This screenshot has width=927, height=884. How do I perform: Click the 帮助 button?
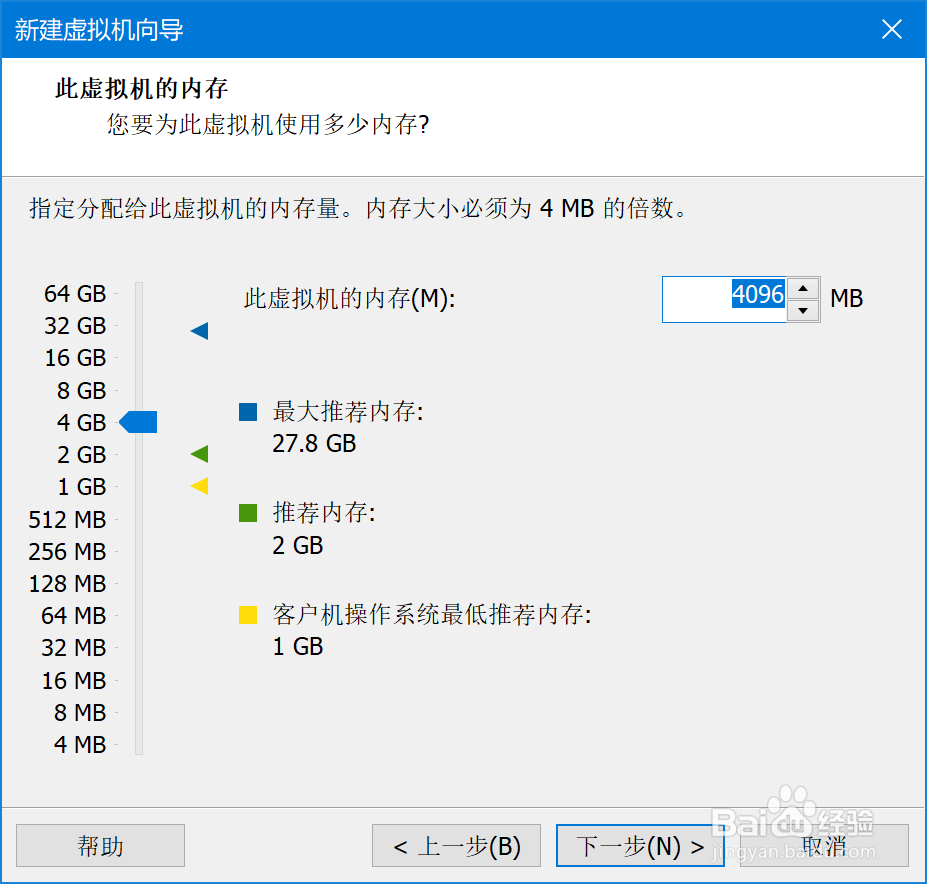pyautogui.click(x=101, y=846)
